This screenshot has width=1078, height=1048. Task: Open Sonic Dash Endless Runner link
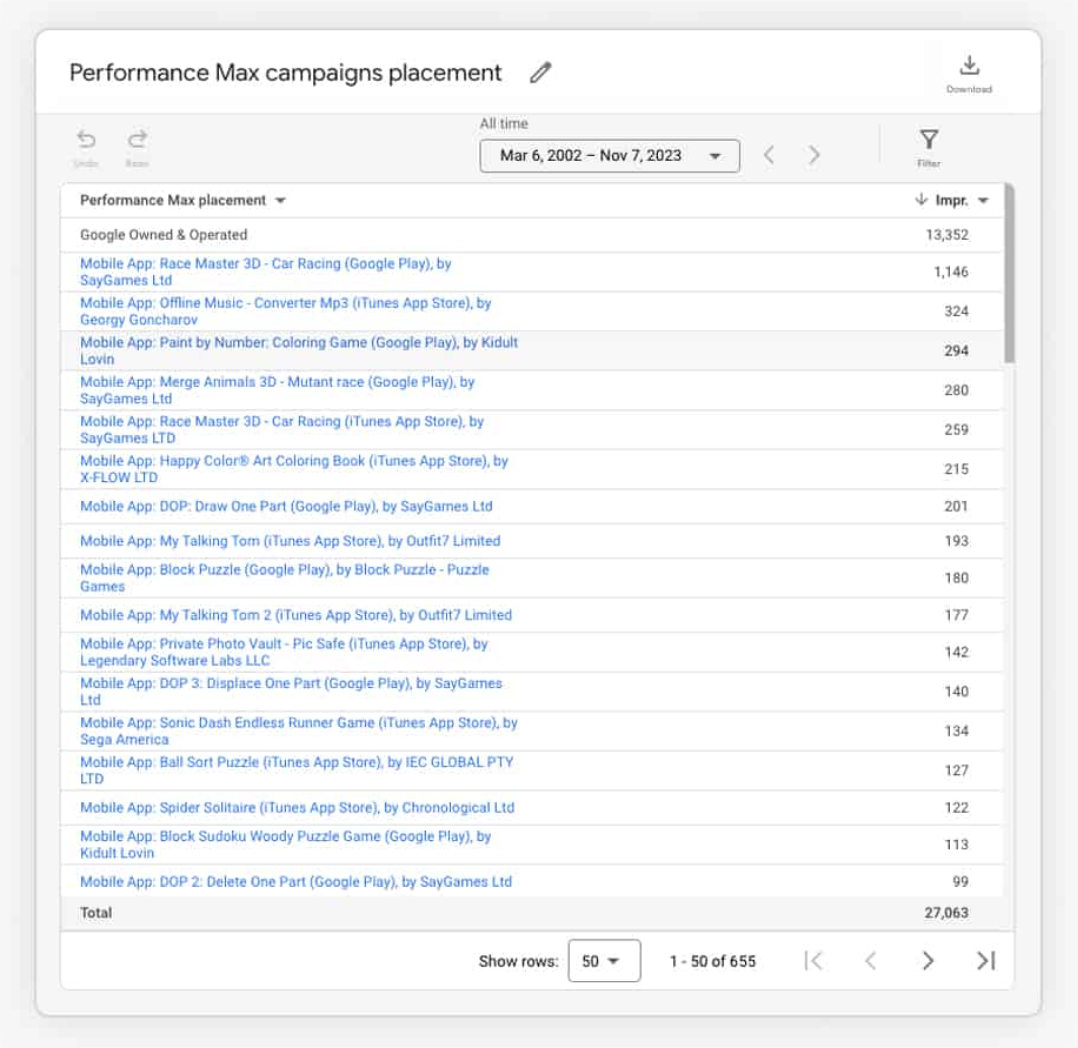point(298,731)
